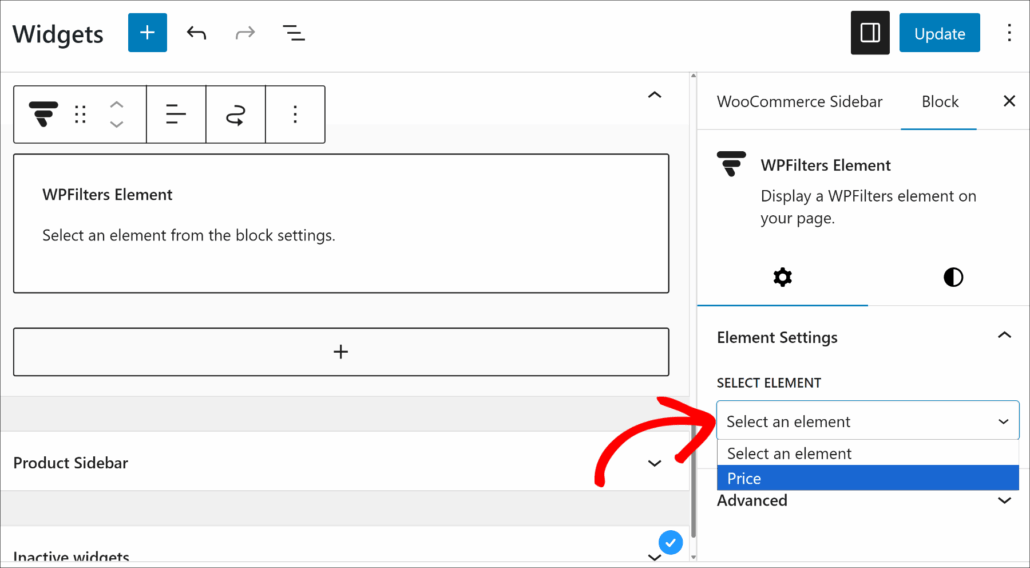Image resolution: width=1030 pixels, height=568 pixels.
Task: Collapse the current widget area
Action: tap(654, 95)
